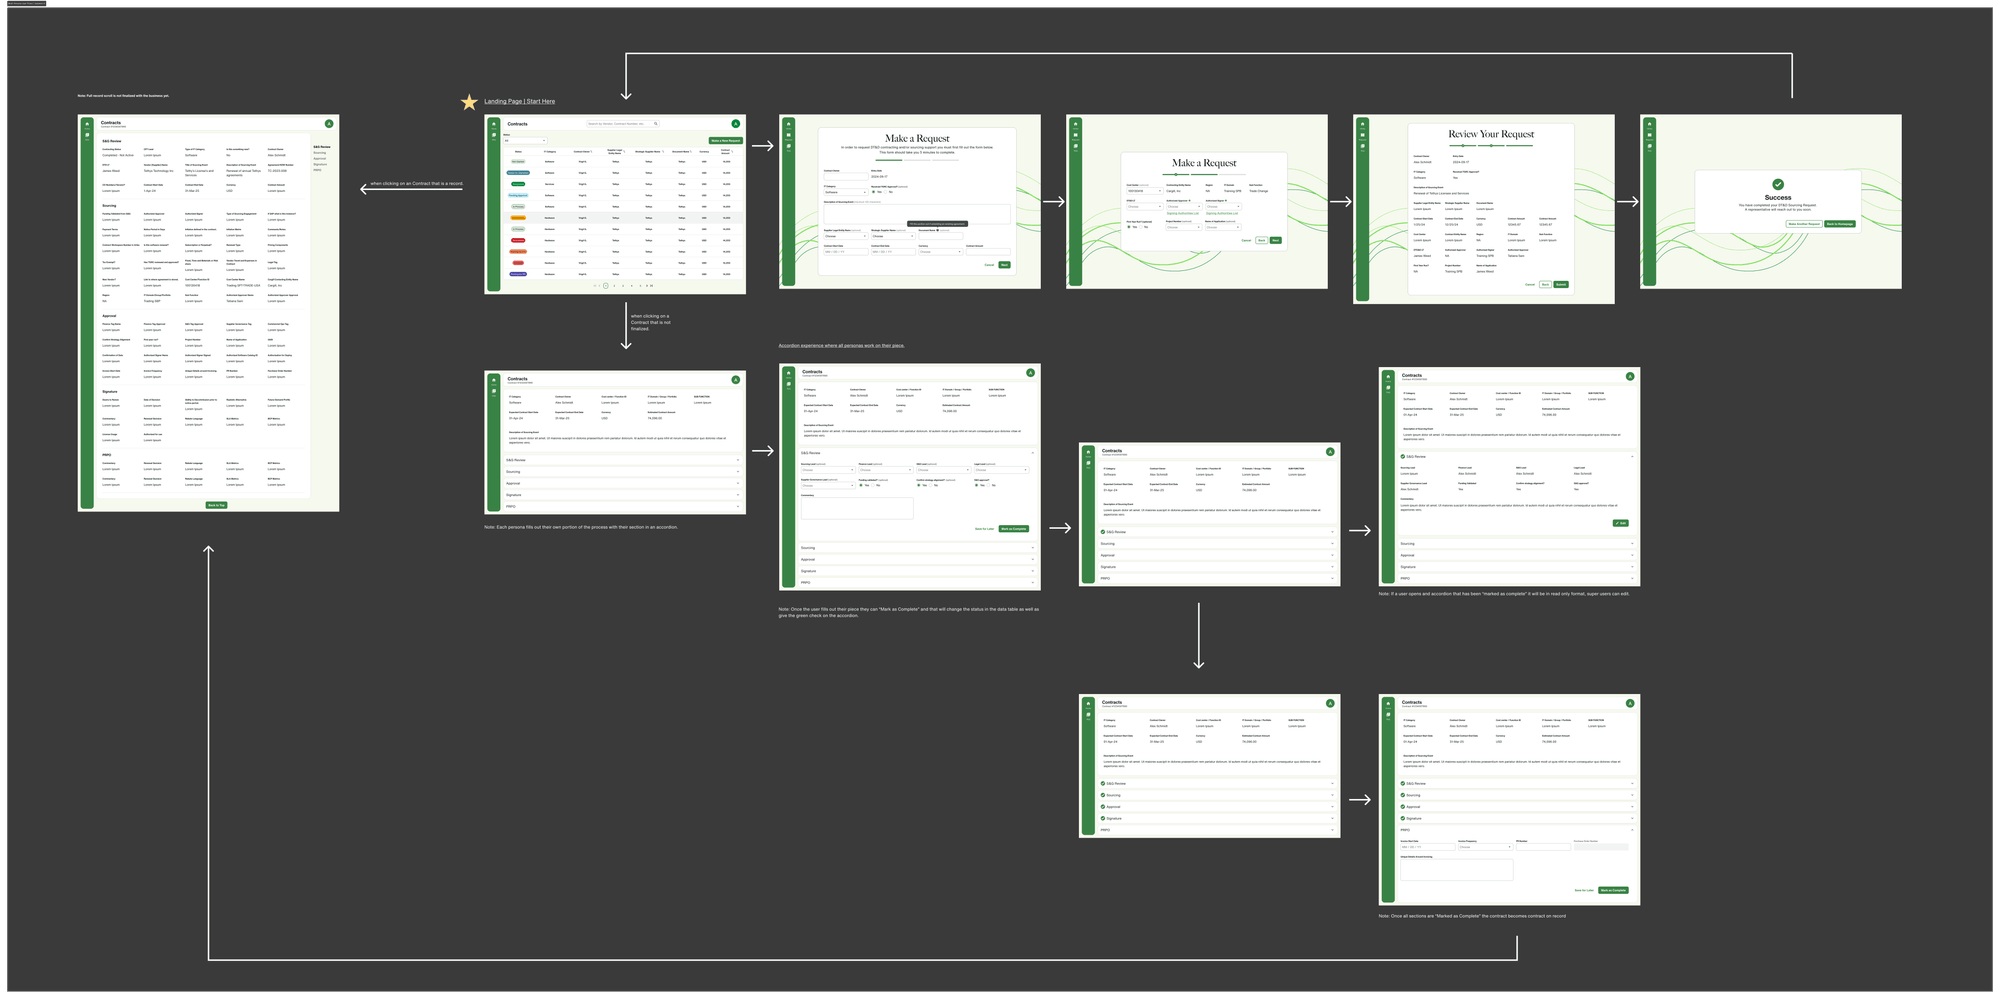Click the home icon in landing page sidebar
Screen dimensions: 2000x999
494,124
